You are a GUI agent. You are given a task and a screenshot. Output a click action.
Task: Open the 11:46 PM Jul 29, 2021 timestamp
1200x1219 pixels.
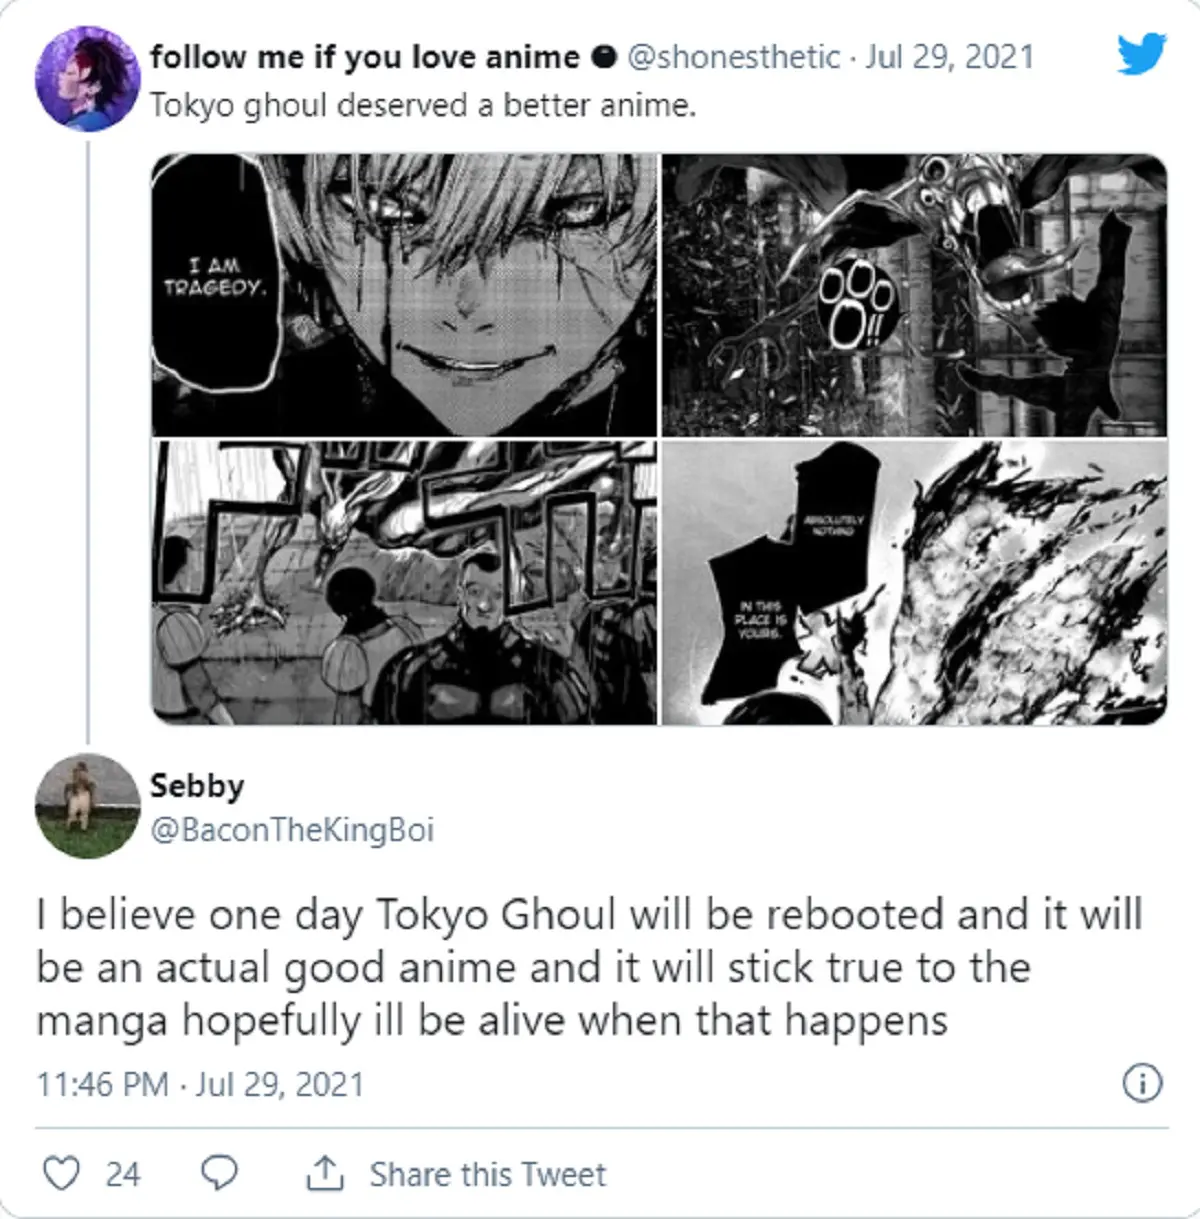[x=200, y=1085]
